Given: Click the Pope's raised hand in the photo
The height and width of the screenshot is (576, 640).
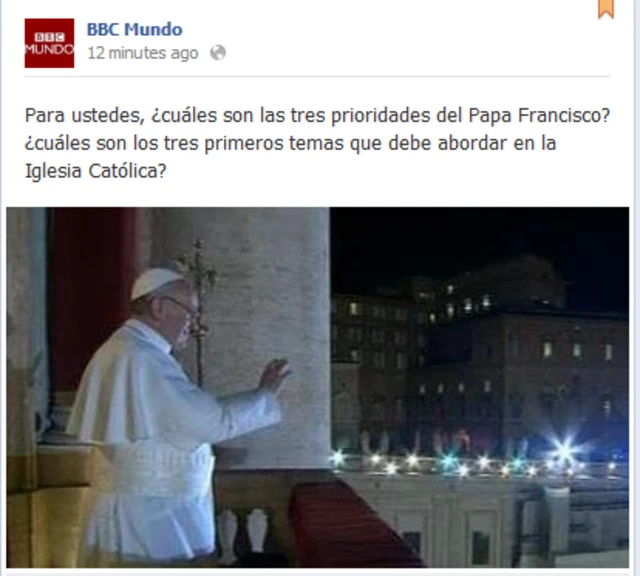Looking at the screenshot, I should [x=274, y=374].
